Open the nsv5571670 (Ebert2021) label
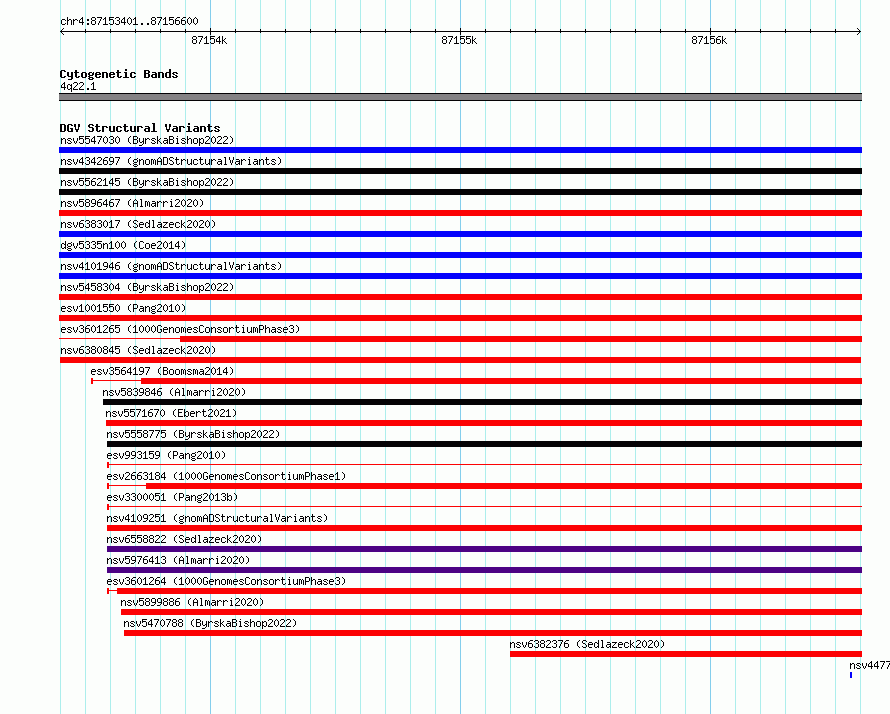This screenshot has height=714, width=890. (x=171, y=413)
